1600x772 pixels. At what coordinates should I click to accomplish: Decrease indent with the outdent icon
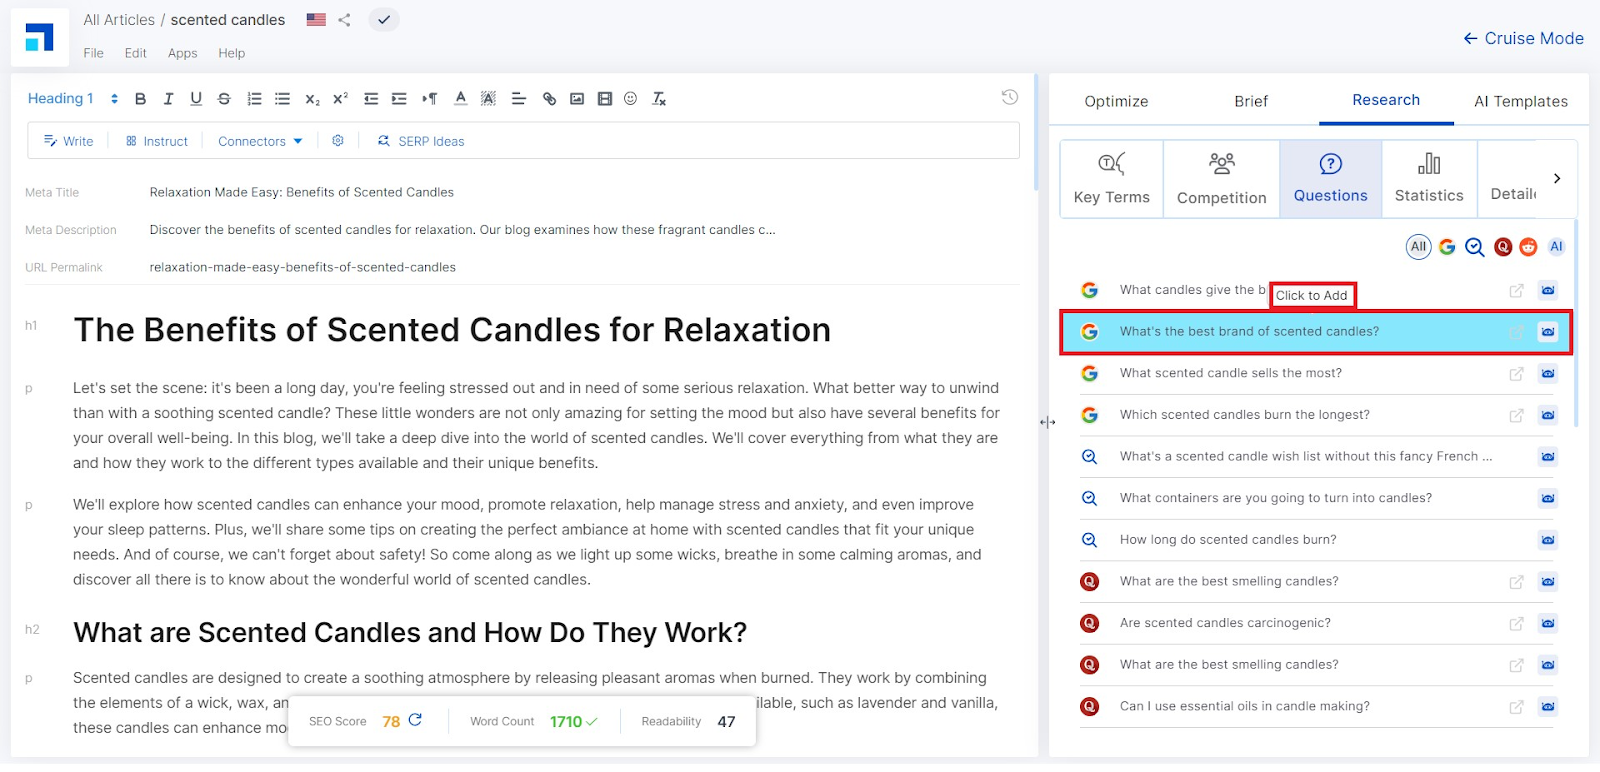pos(371,99)
